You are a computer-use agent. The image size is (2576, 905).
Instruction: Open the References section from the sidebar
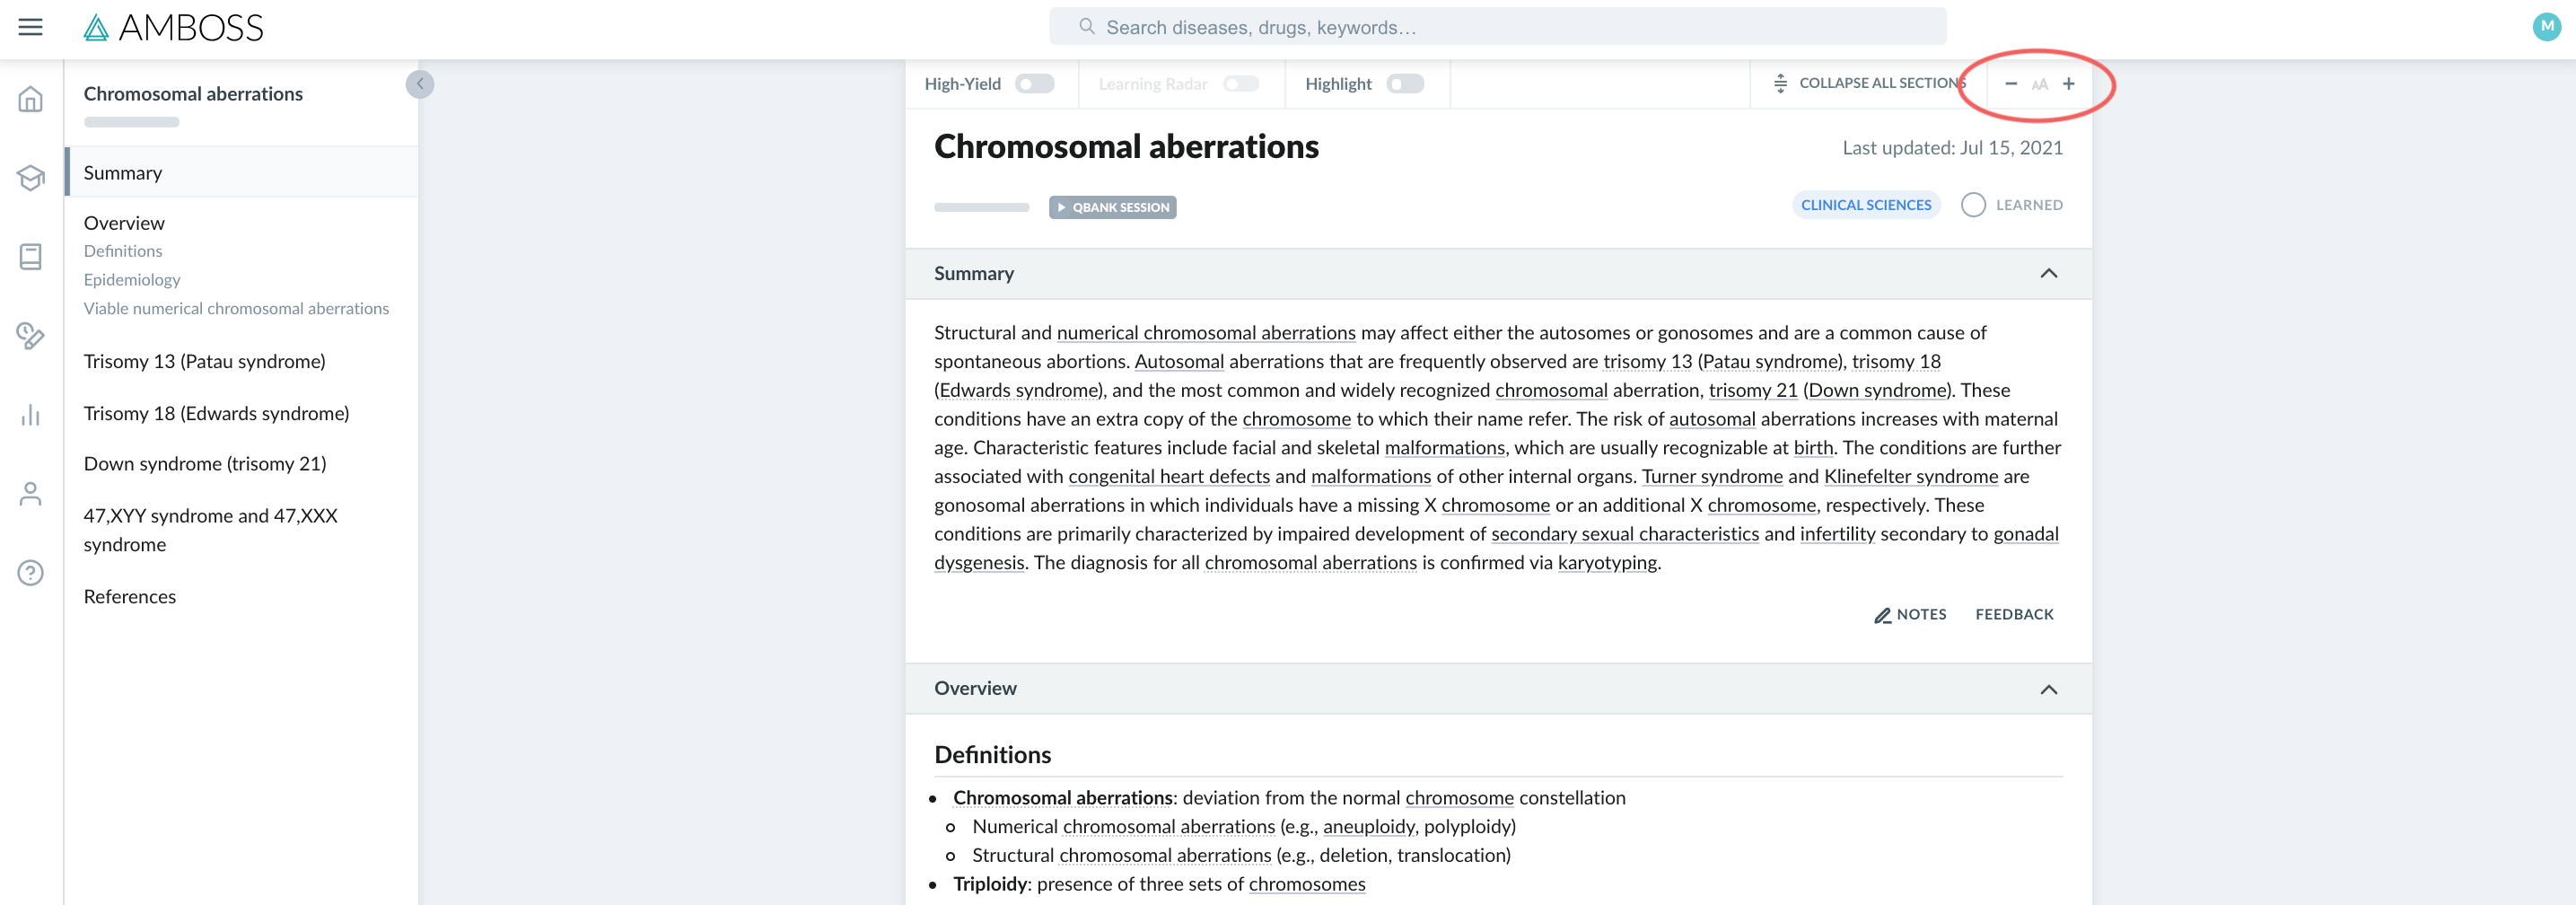coord(129,596)
